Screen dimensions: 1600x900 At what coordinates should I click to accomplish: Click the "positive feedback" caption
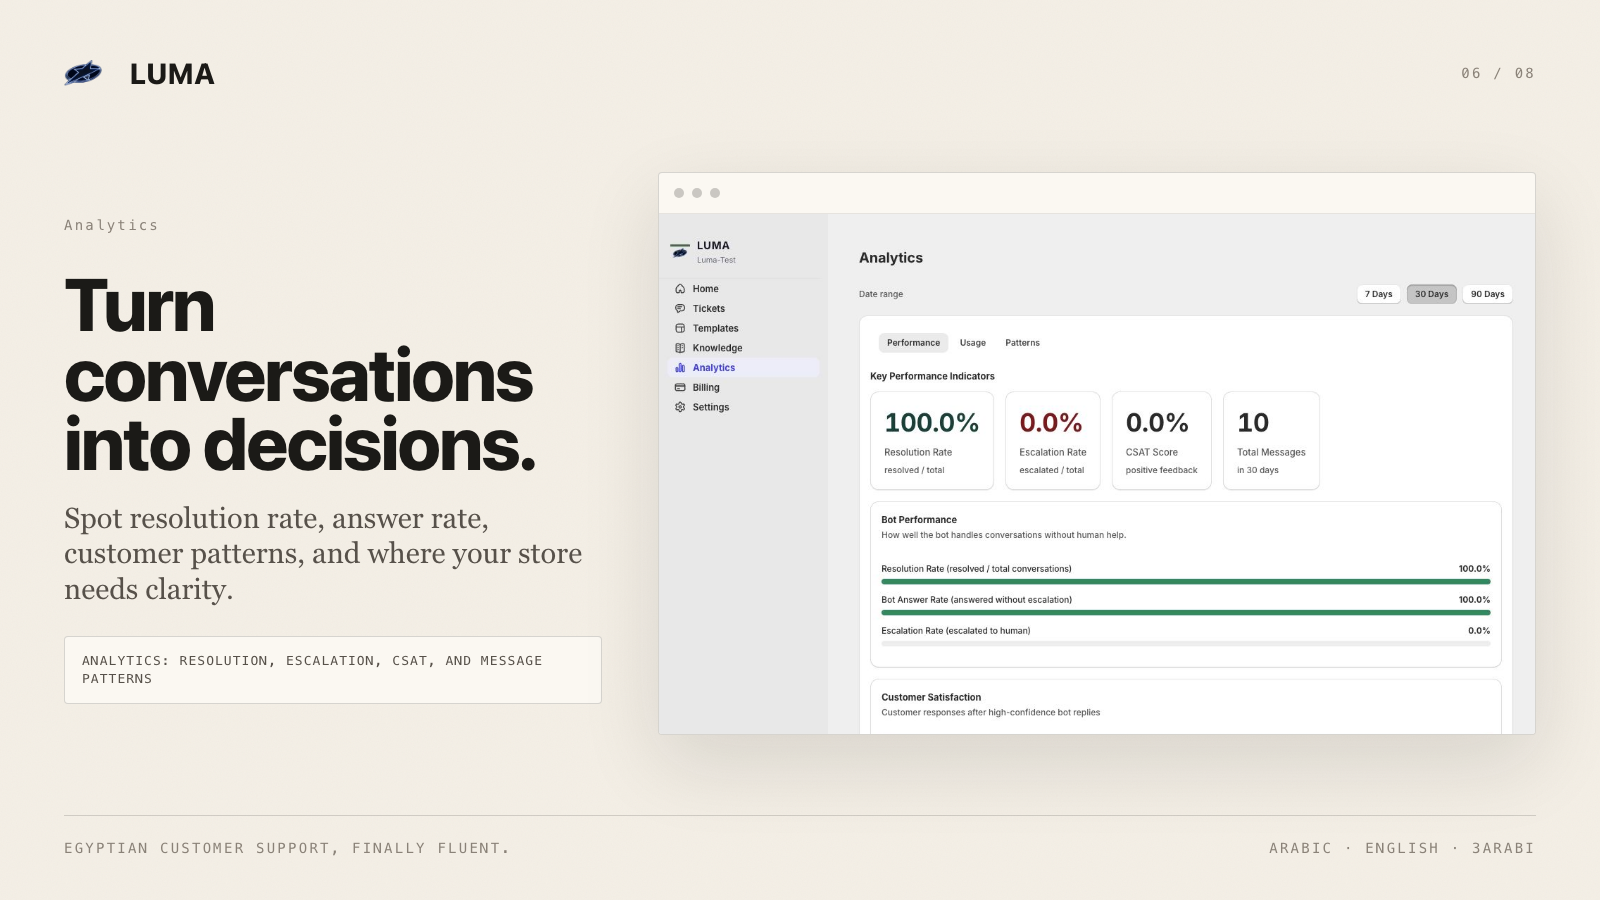1161,470
